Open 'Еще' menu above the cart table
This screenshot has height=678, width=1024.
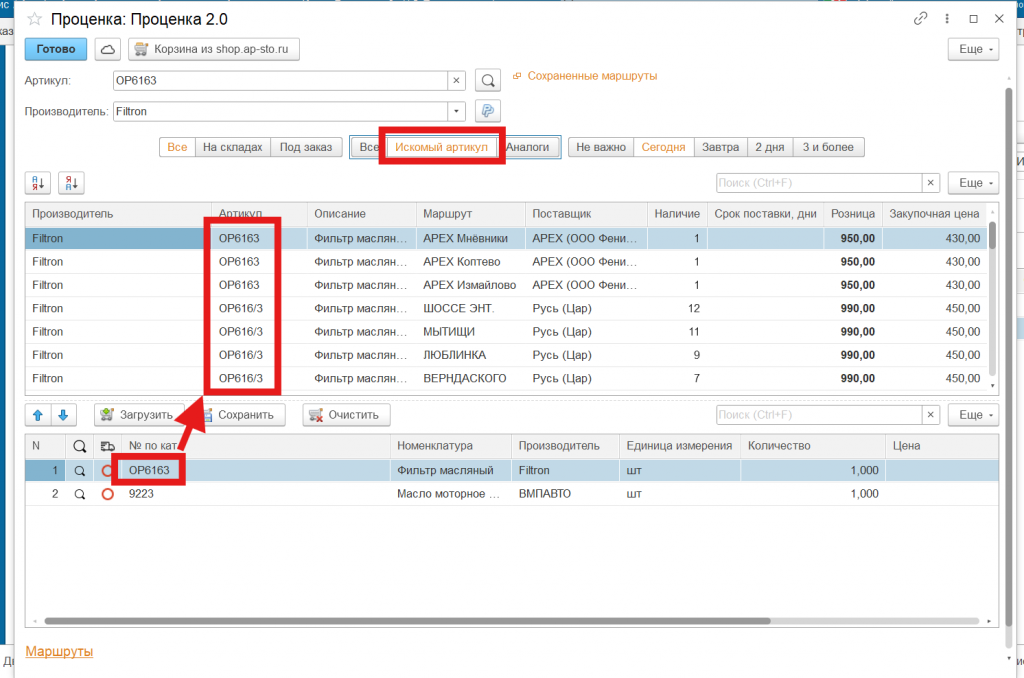point(972,414)
